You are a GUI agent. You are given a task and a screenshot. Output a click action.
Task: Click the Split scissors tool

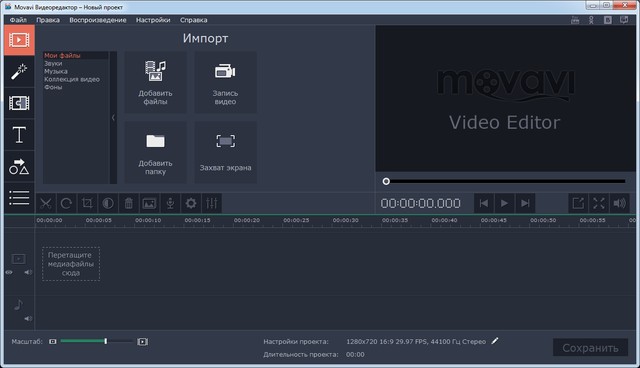click(x=46, y=203)
